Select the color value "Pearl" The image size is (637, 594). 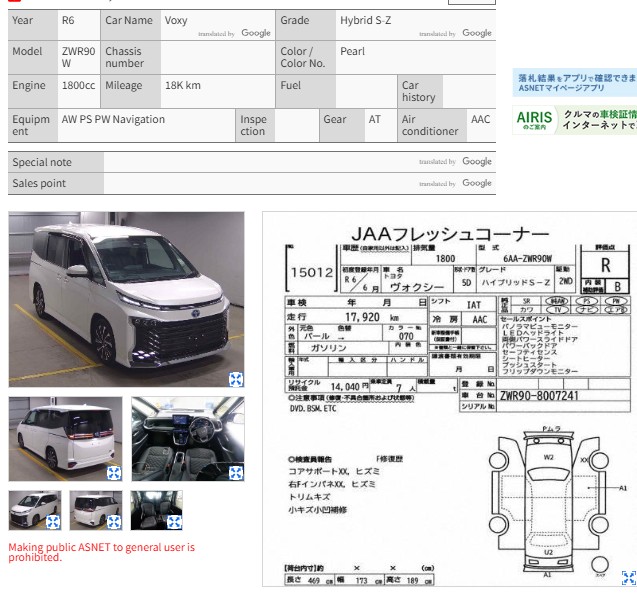point(352,51)
